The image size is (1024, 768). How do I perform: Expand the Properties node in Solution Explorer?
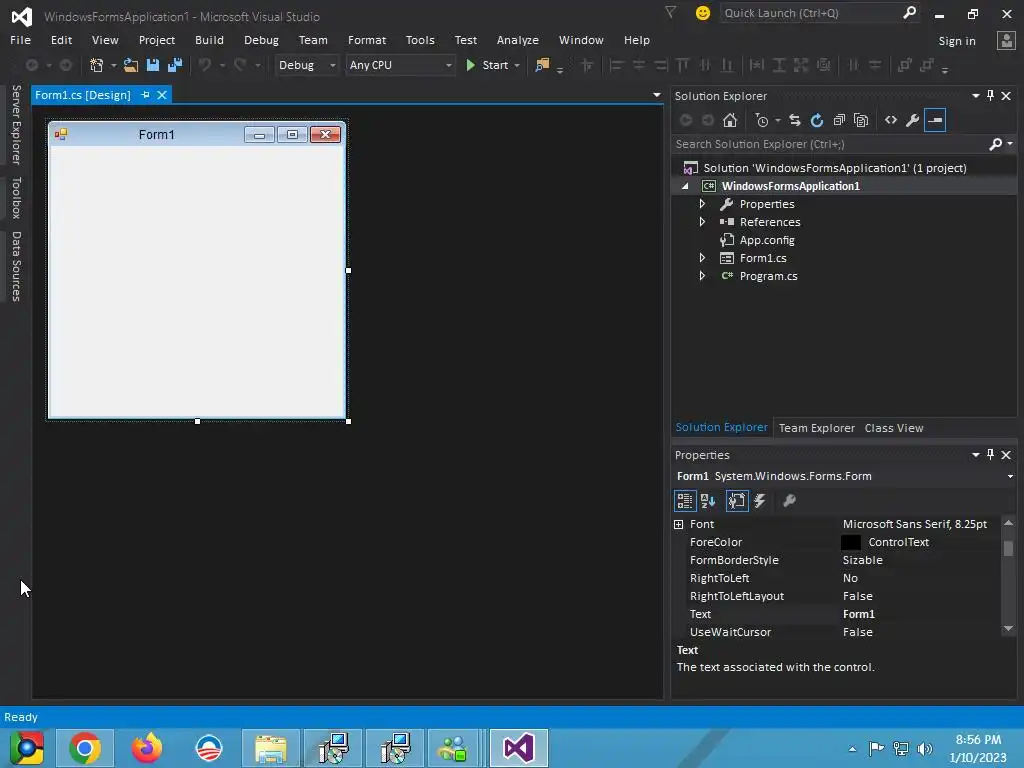click(x=702, y=204)
